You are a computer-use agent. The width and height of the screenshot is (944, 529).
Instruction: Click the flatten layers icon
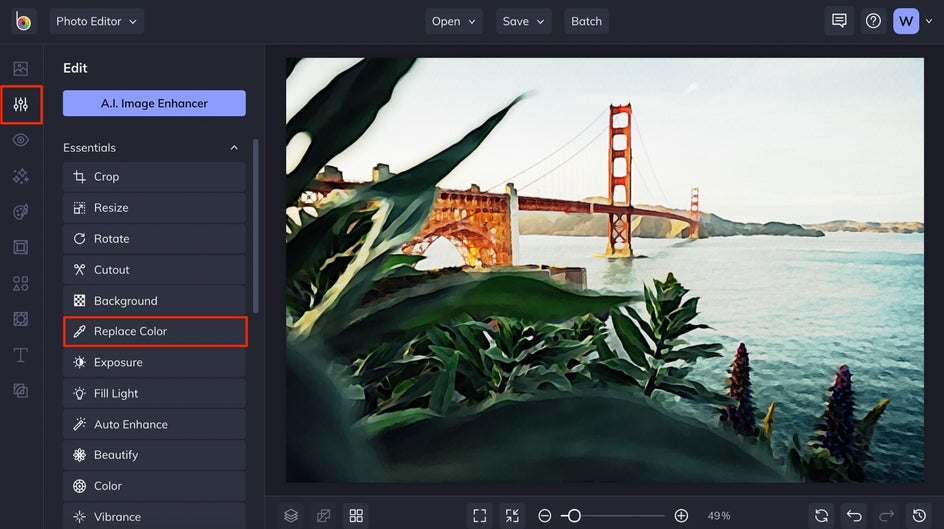[323, 516]
